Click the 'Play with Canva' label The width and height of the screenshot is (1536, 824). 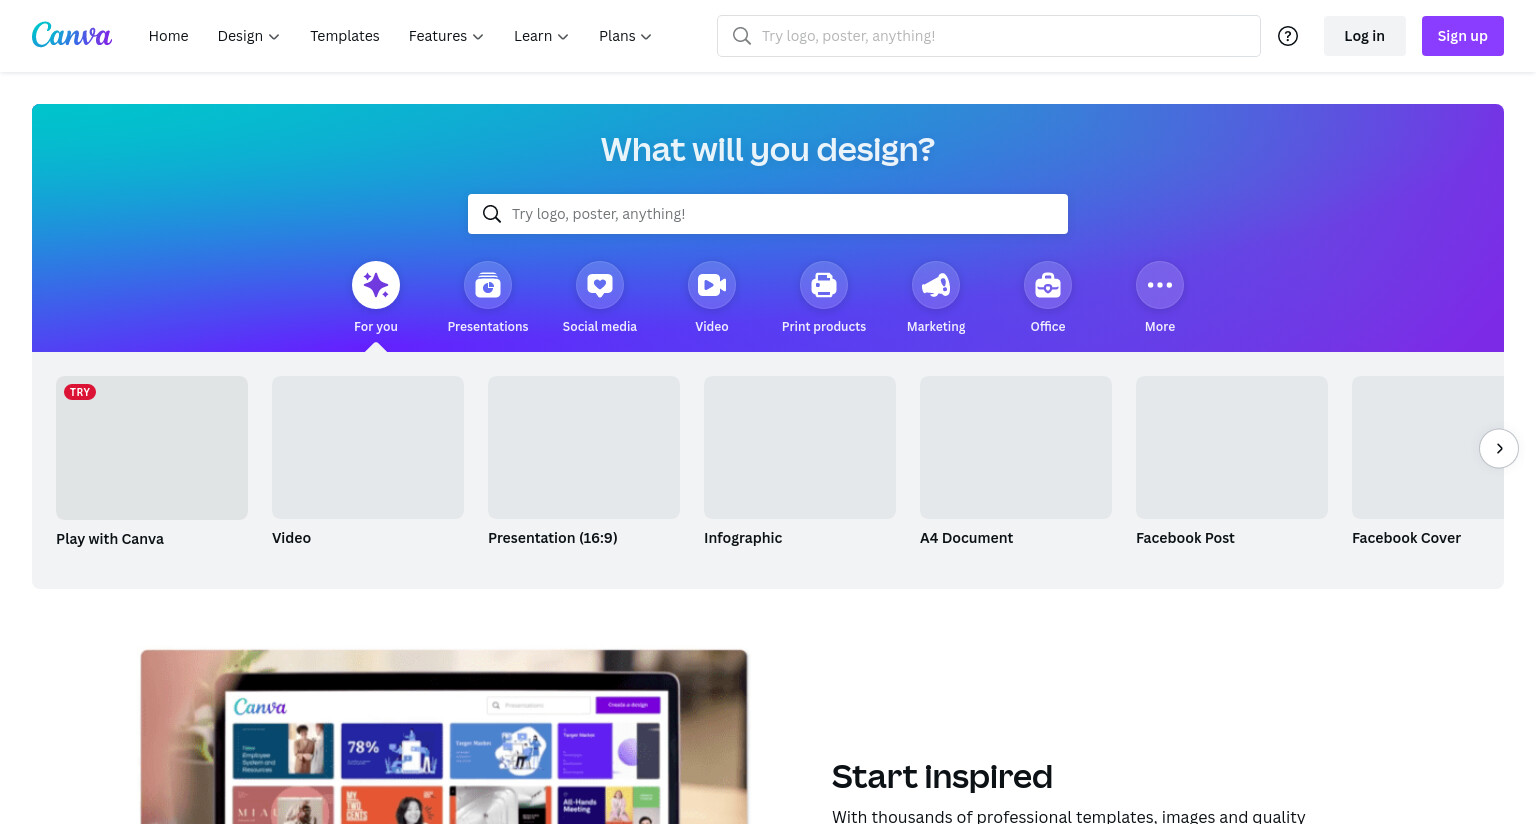click(x=110, y=539)
